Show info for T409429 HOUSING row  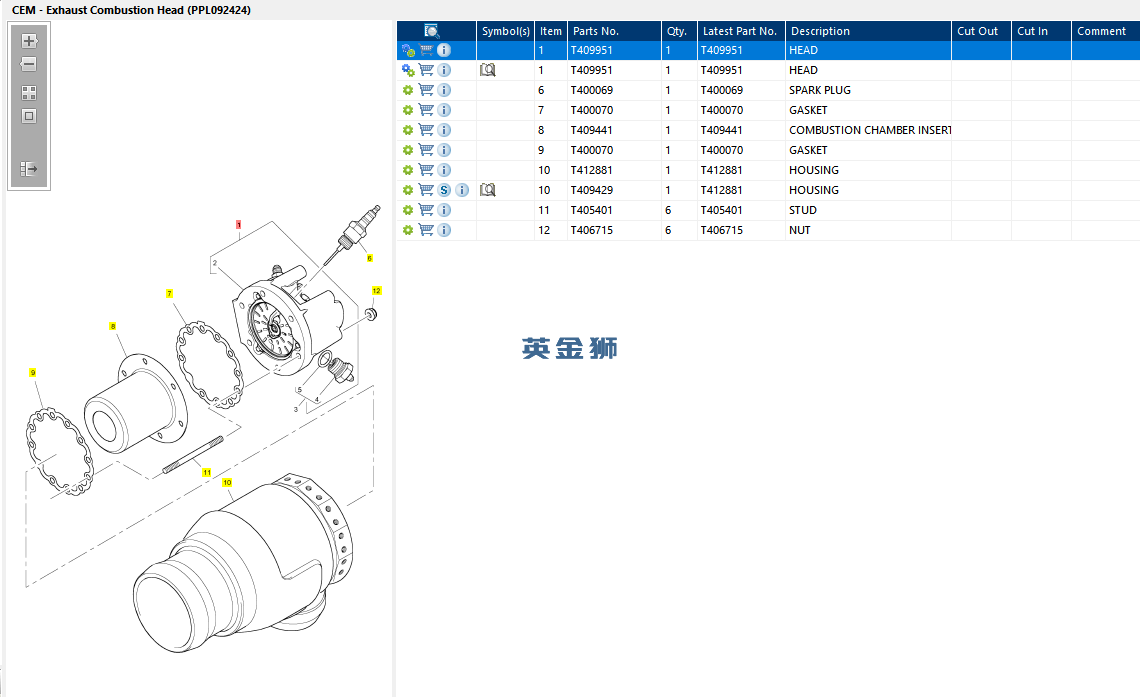pyautogui.click(x=462, y=190)
